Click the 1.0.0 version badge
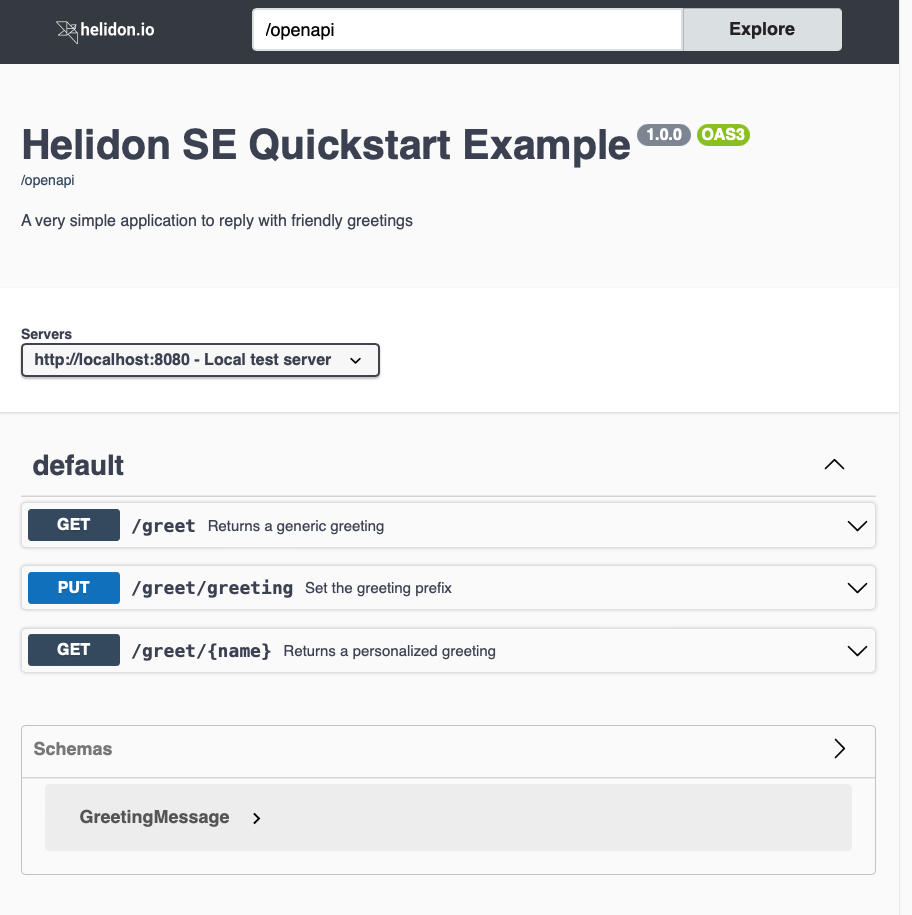Screen dimensions: 912x915 [663, 134]
